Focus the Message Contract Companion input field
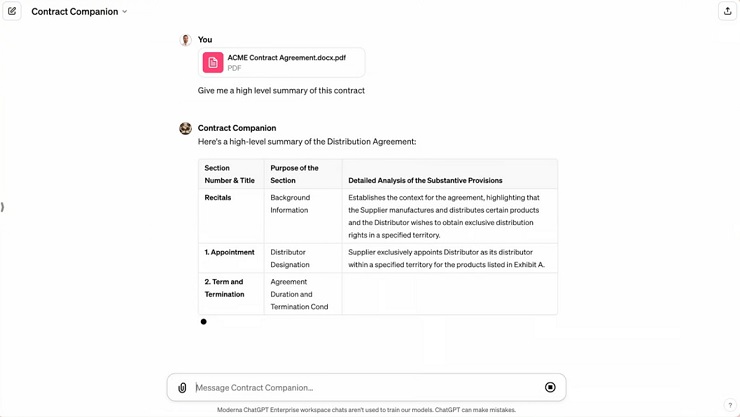This screenshot has height=417, width=740. 366,388
